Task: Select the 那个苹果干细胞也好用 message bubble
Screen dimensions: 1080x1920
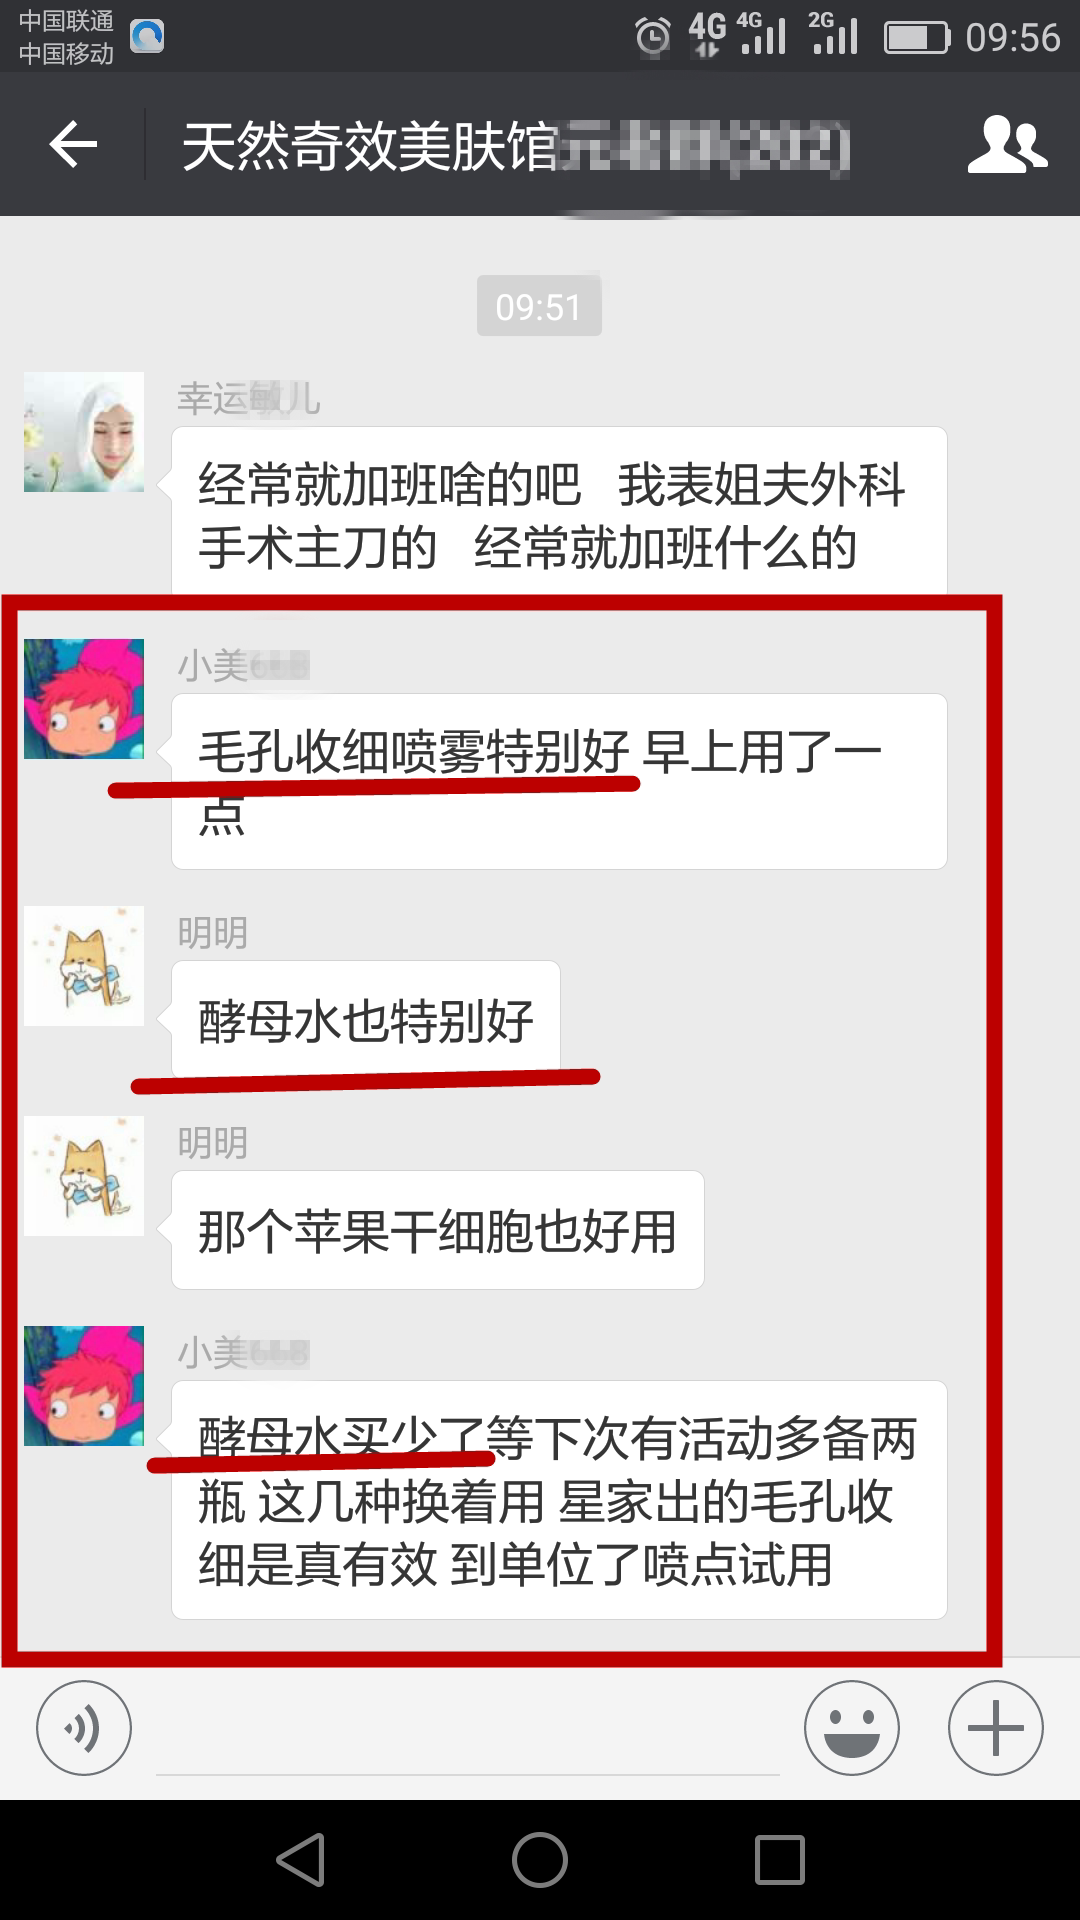Action: coord(438,1230)
